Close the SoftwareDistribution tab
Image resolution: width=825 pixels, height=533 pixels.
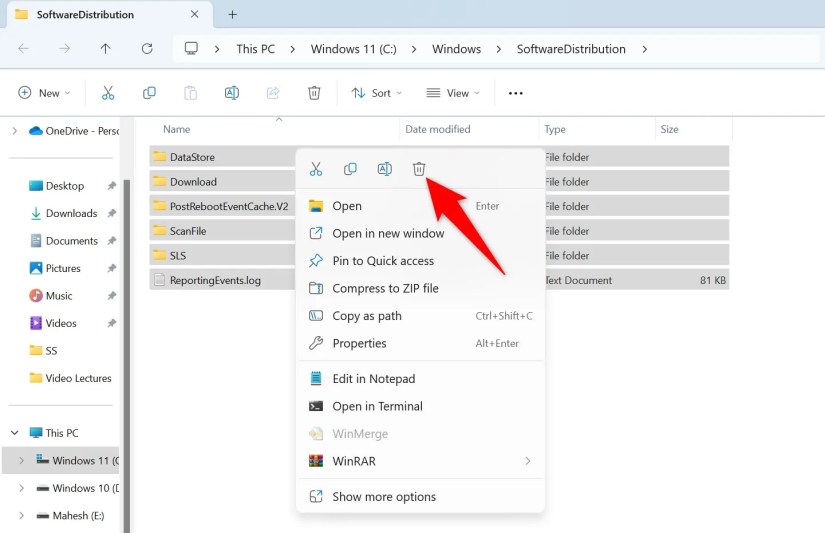(195, 14)
